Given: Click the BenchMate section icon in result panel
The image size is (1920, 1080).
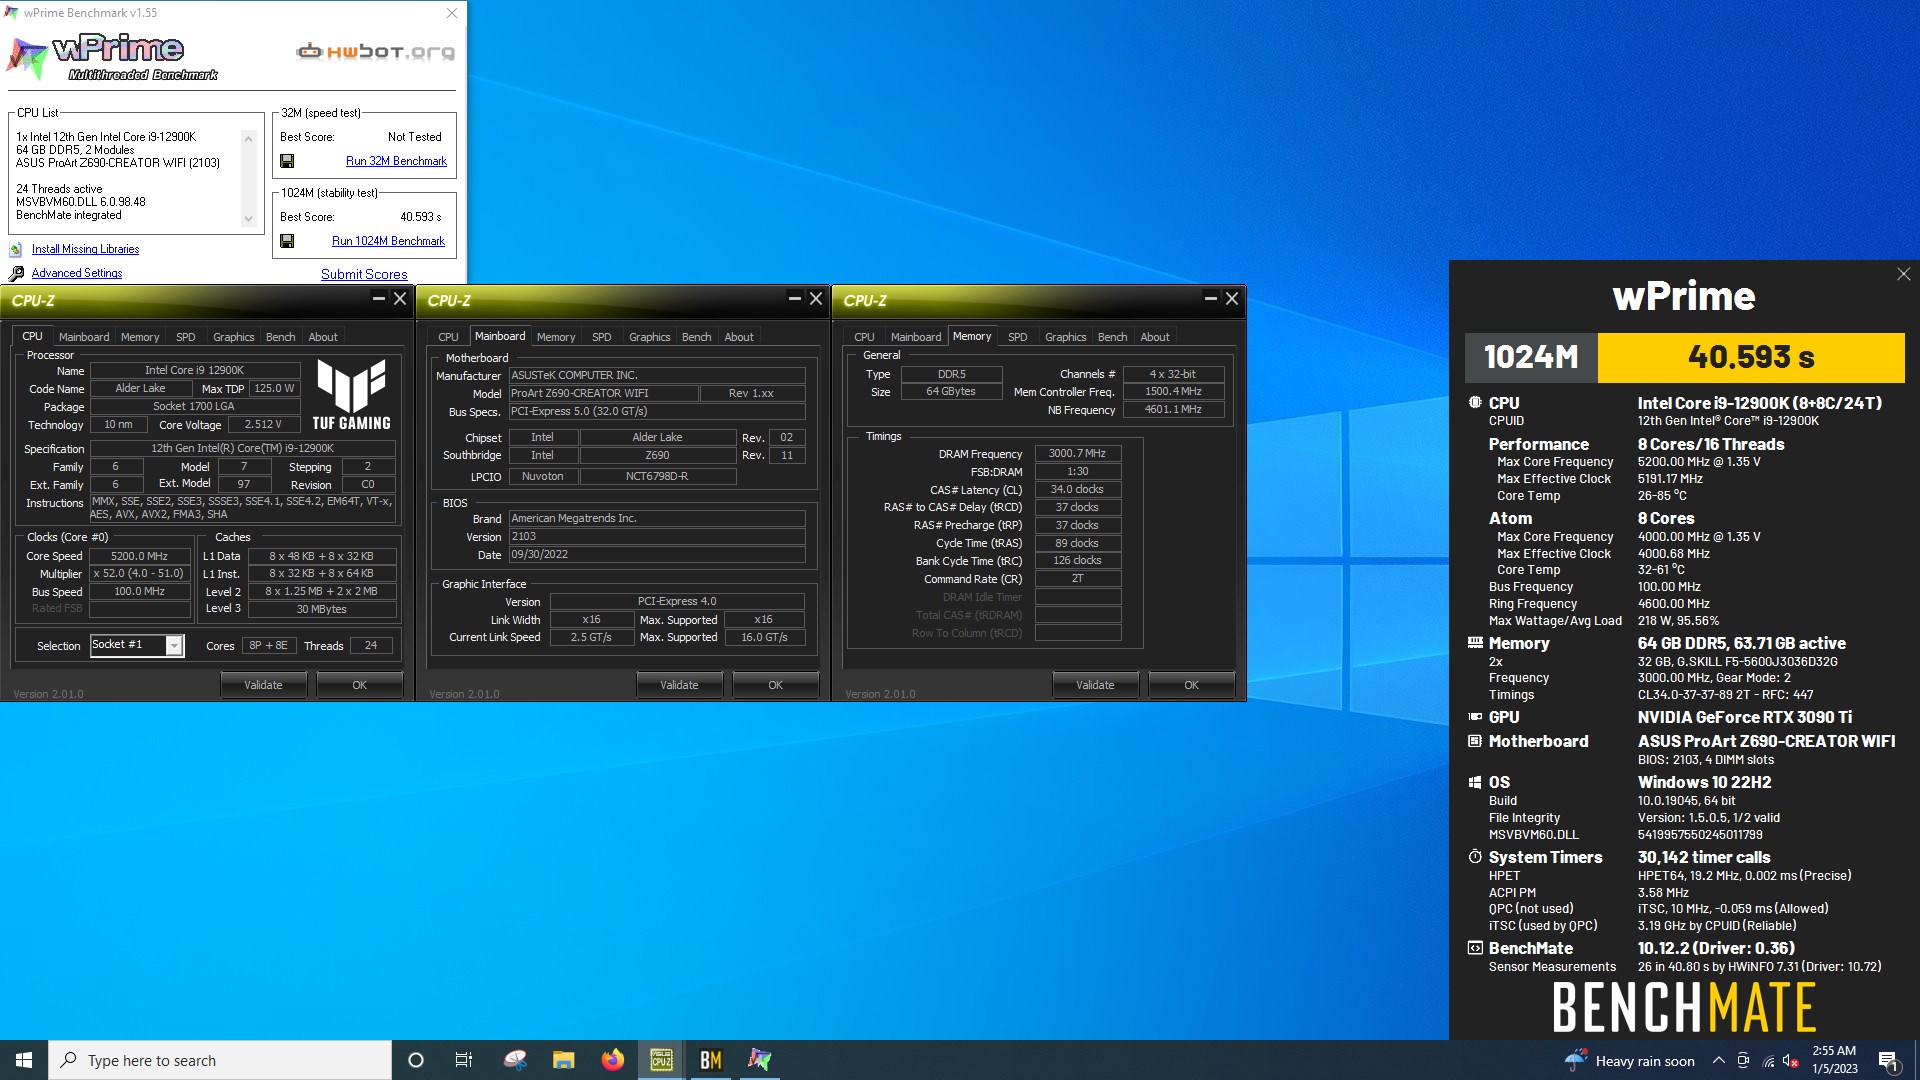Looking at the screenshot, I should click(1475, 948).
